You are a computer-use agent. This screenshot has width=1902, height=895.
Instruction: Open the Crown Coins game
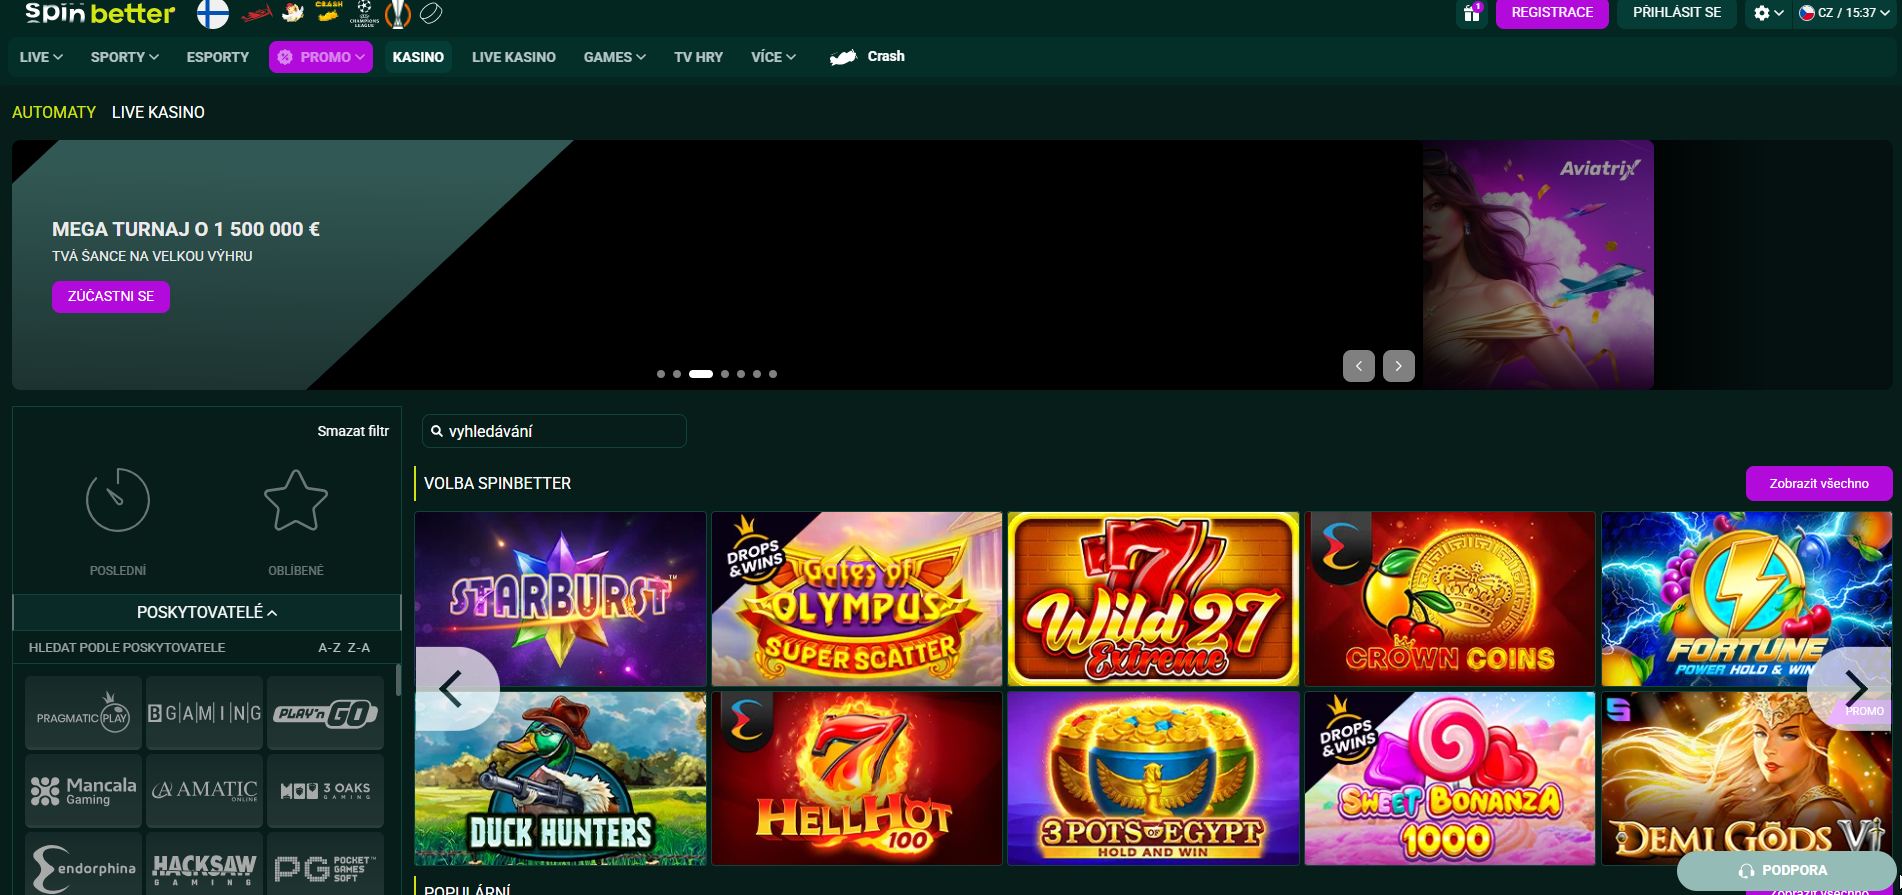[x=1450, y=599]
